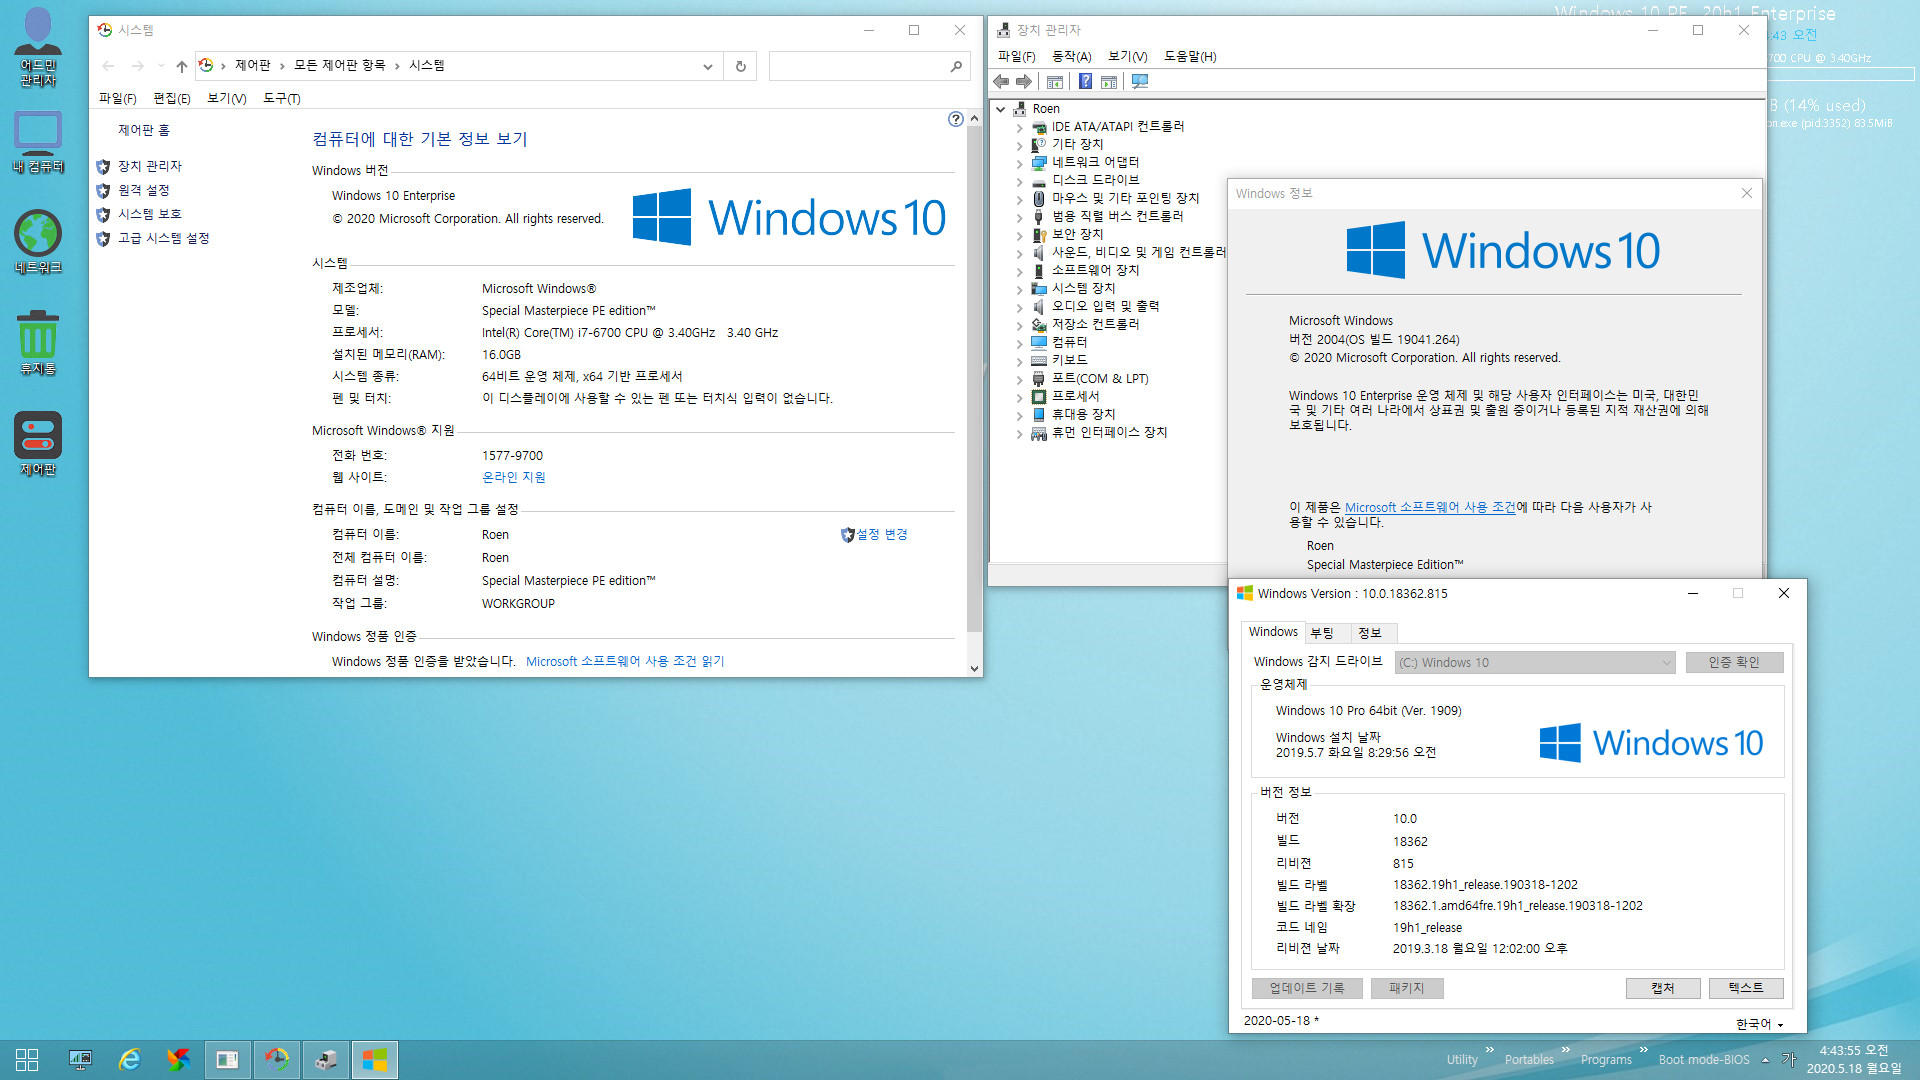Open Utility toolbar on taskbar

1462,1060
